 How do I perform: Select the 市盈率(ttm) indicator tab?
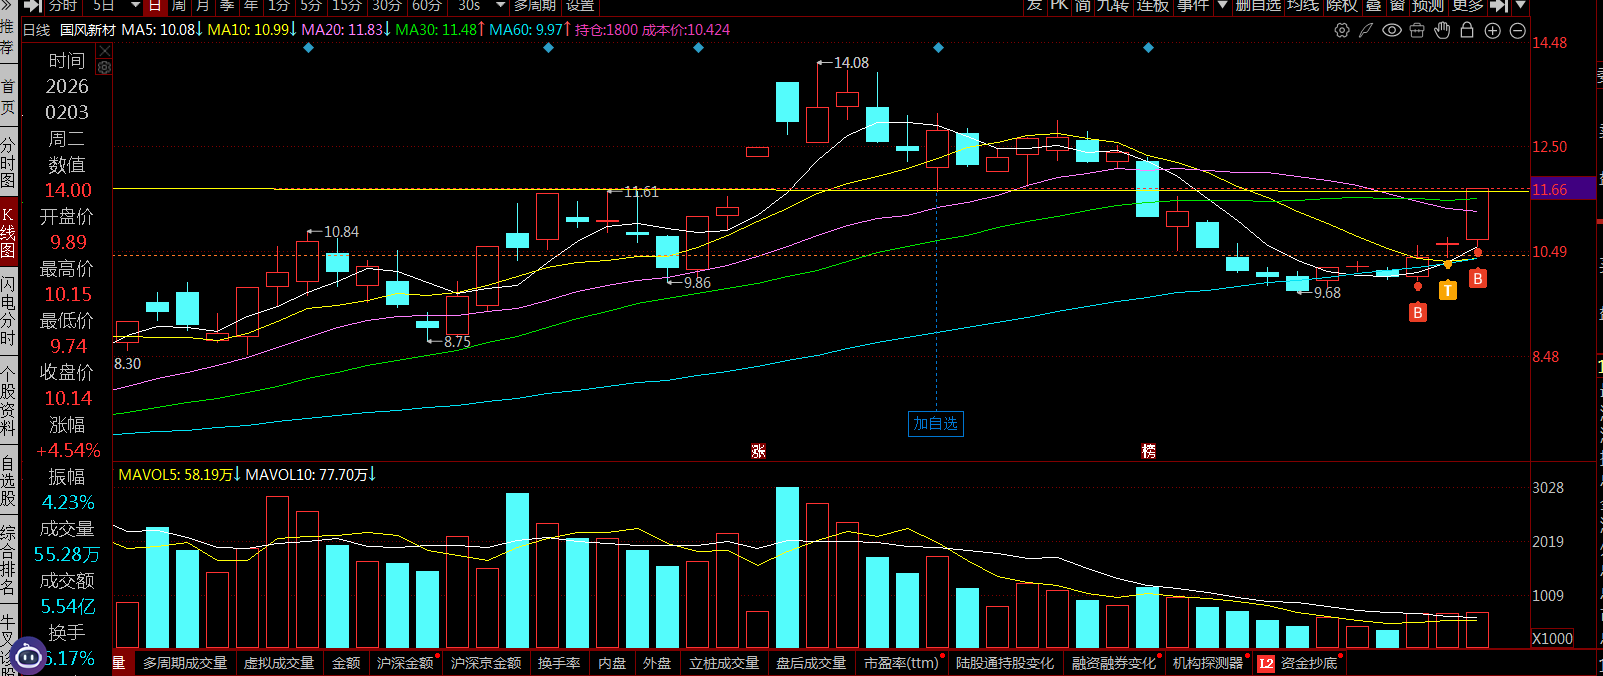[902, 663]
